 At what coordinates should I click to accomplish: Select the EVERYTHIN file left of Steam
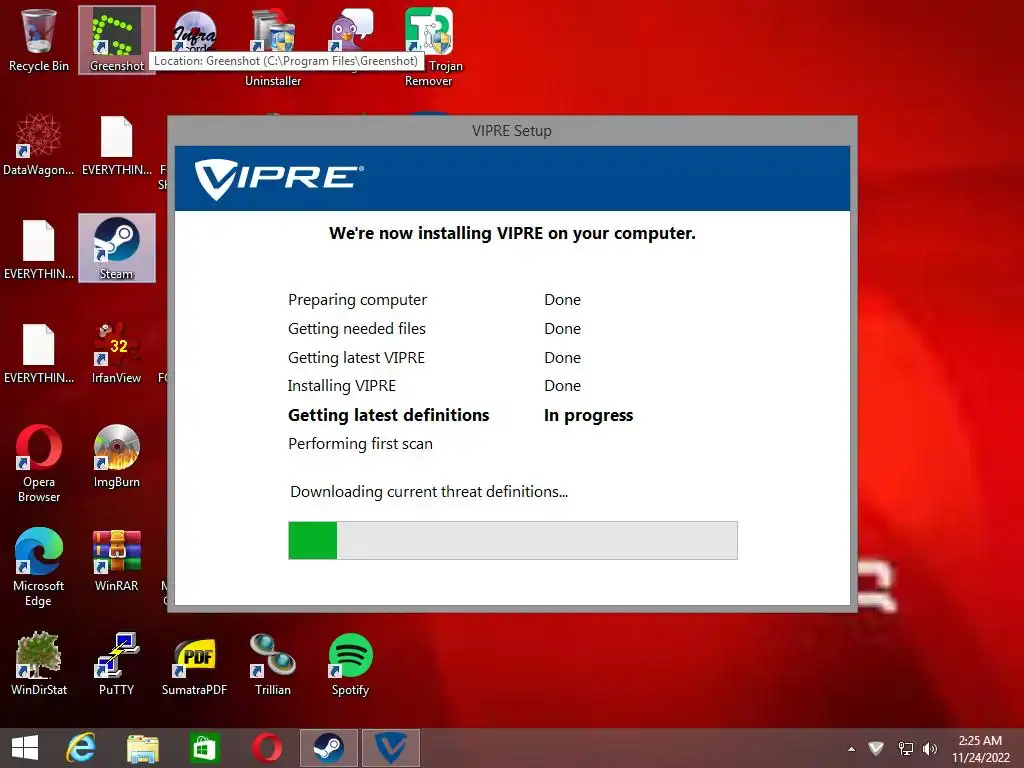point(39,249)
